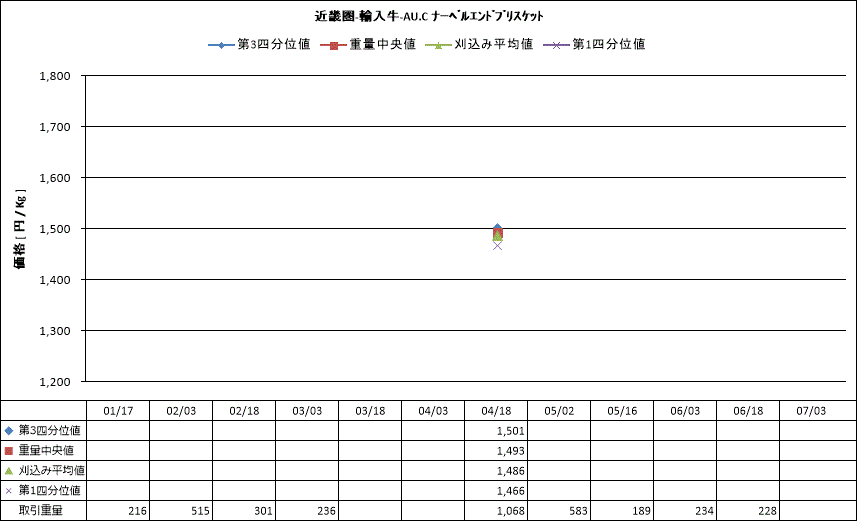Click the table value 1,466
Screen dimensions: 857x521
tap(510, 491)
